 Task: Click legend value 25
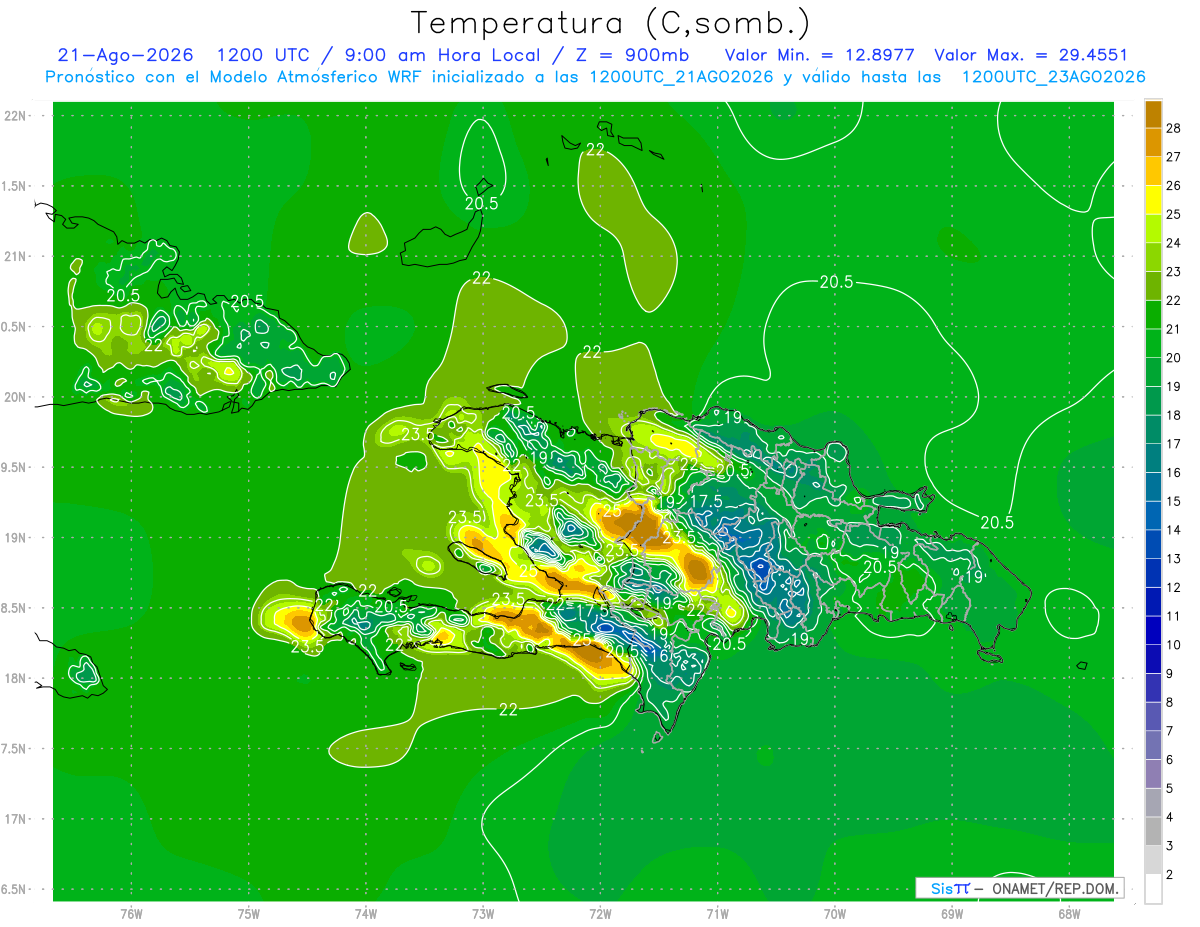pyautogui.click(x=1174, y=214)
